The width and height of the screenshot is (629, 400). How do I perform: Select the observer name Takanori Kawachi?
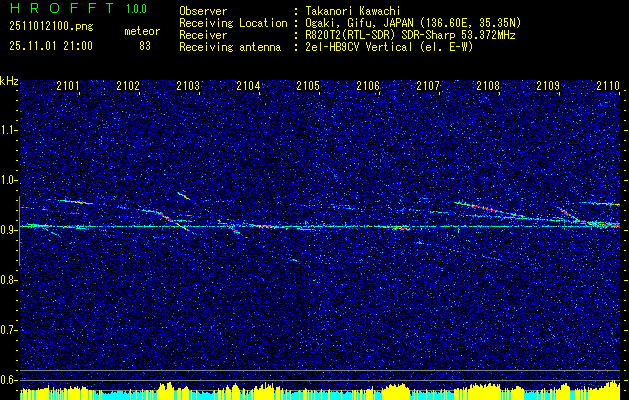pos(353,11)
